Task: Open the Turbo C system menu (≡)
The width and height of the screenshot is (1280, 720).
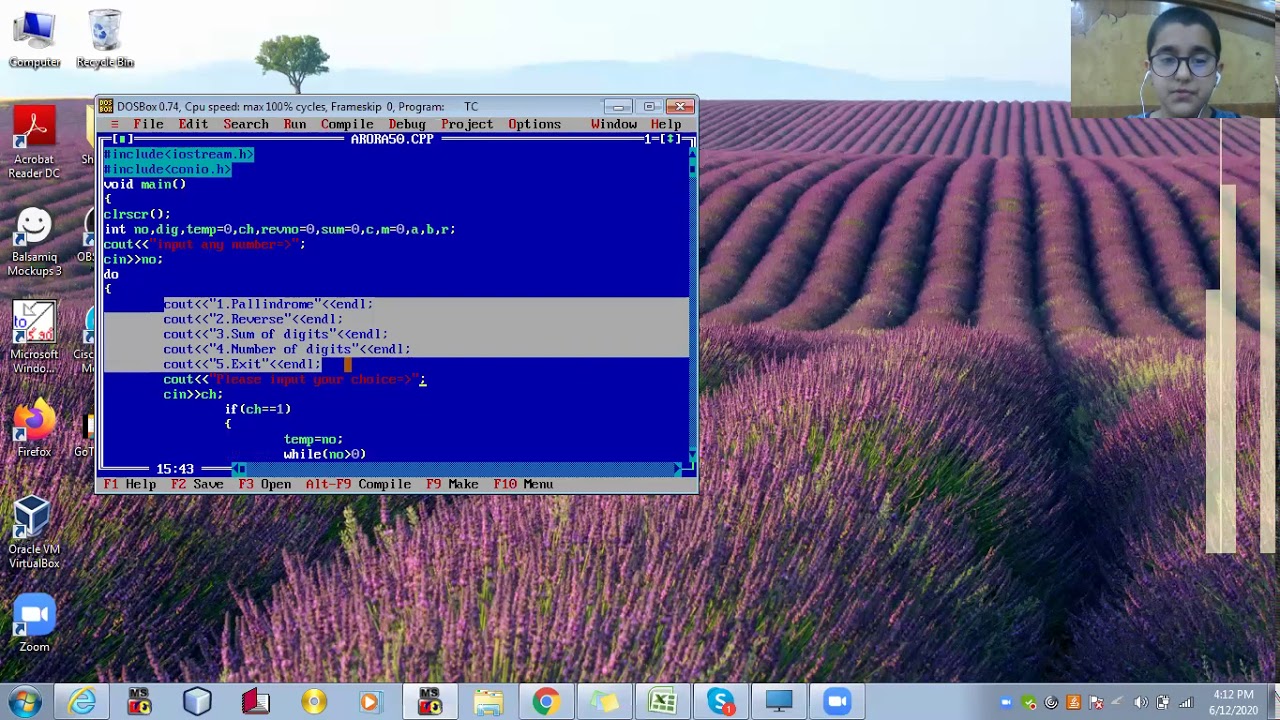Action: click(115, 124)
